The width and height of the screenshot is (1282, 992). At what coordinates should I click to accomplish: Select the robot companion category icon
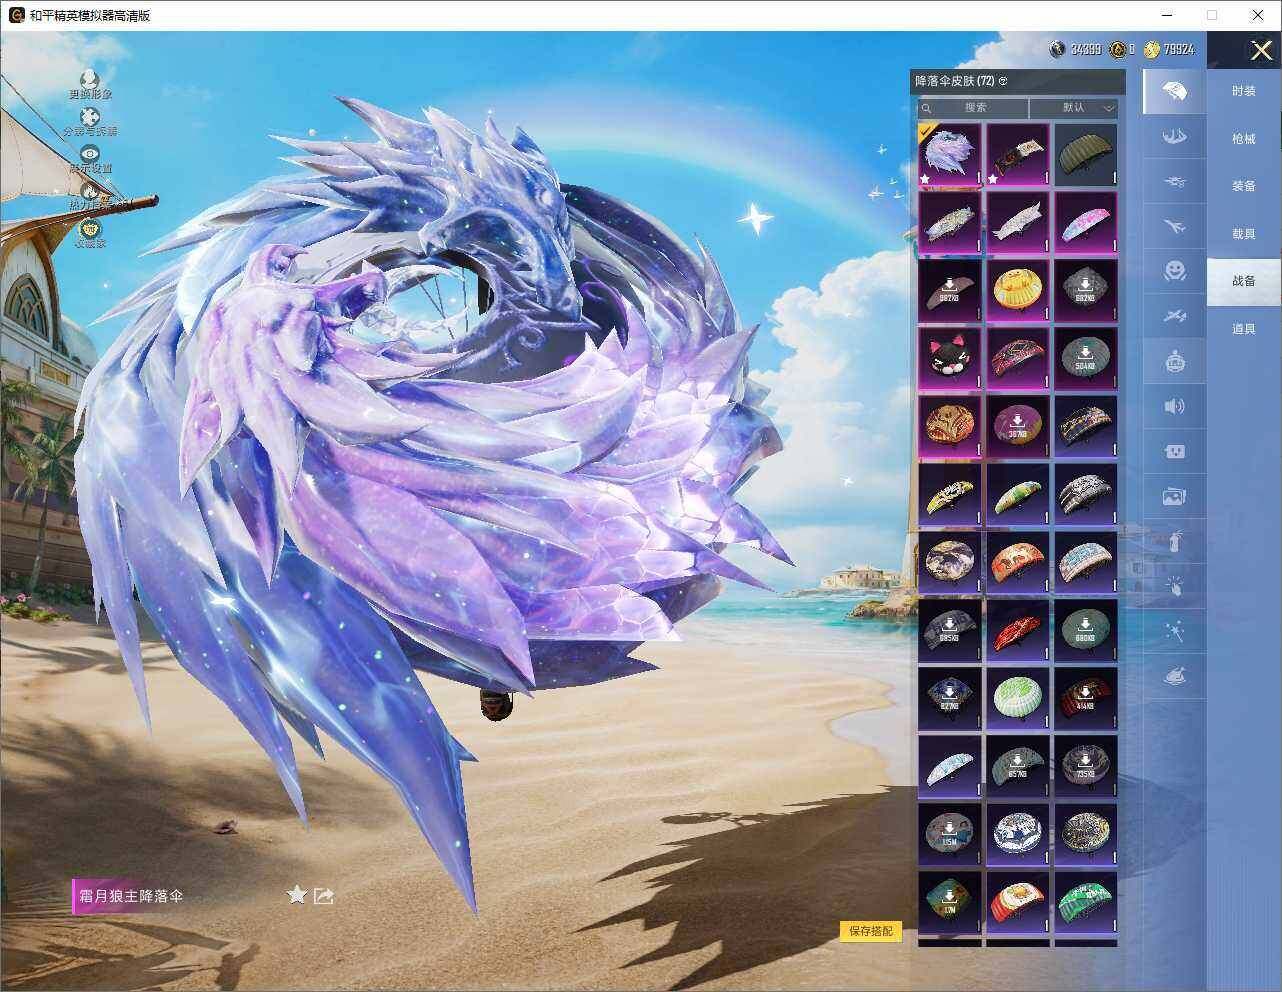coord(1175,361)
